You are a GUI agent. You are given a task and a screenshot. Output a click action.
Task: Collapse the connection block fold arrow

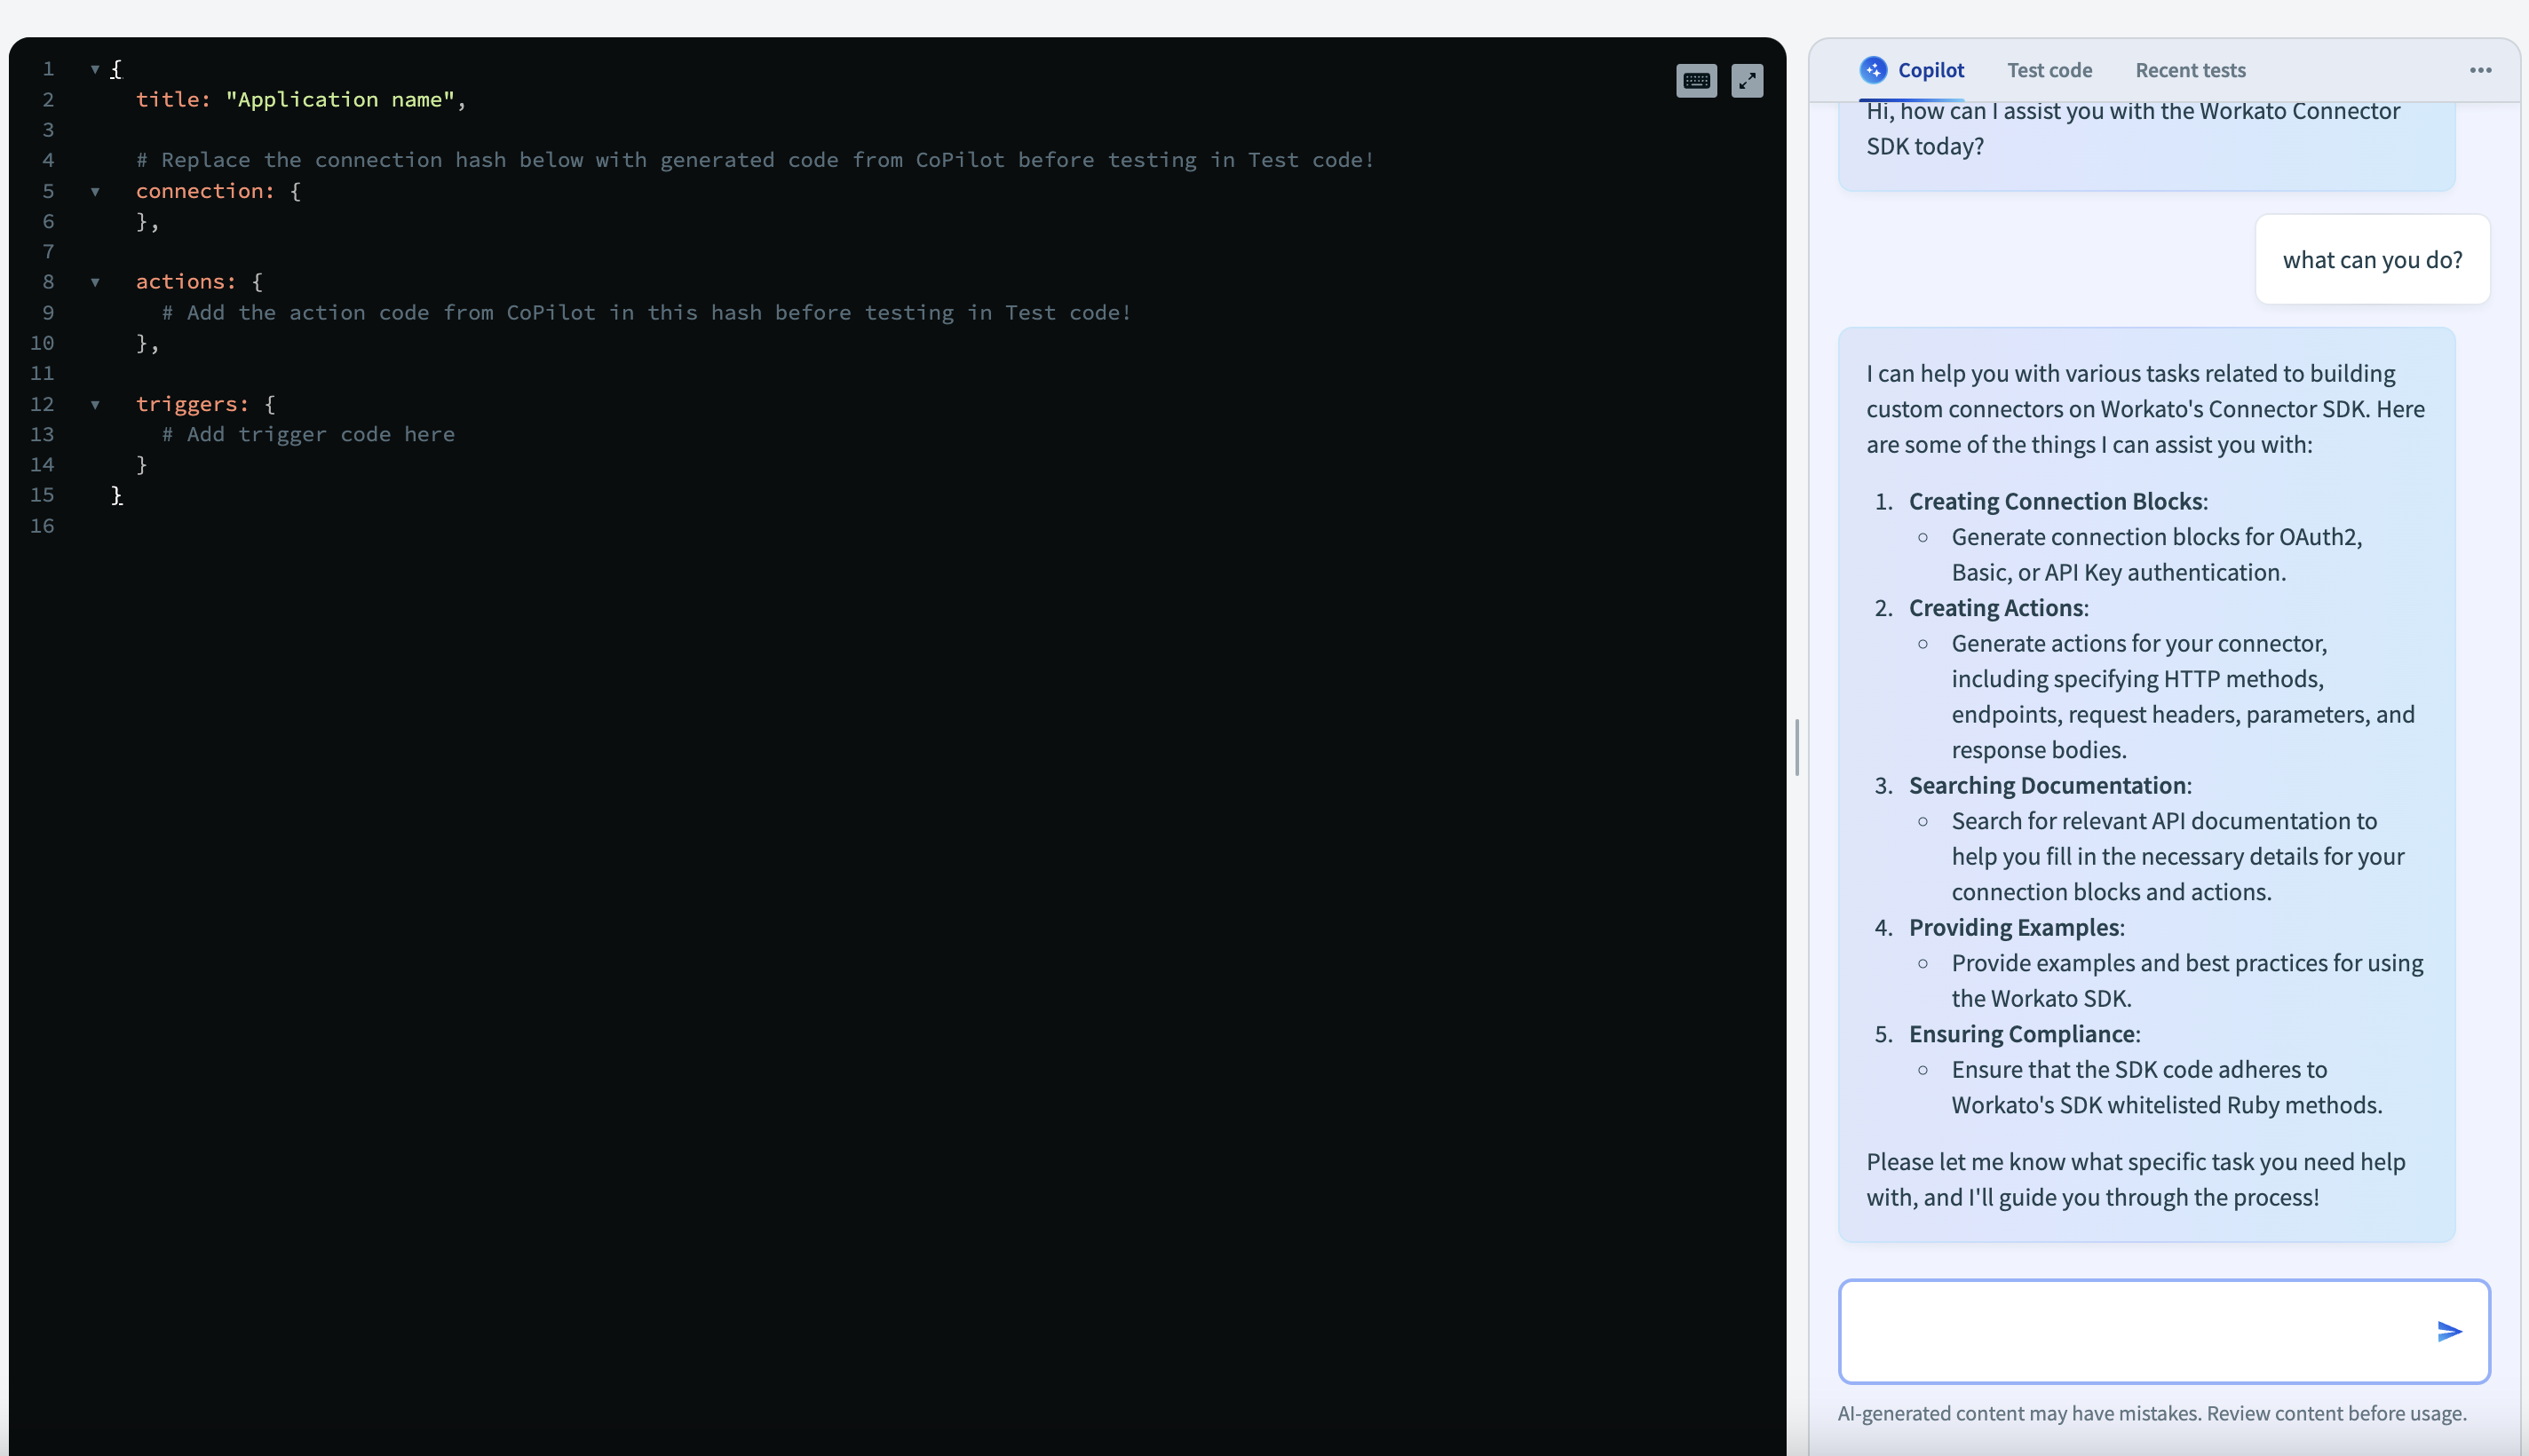click(x=95, y=191)
